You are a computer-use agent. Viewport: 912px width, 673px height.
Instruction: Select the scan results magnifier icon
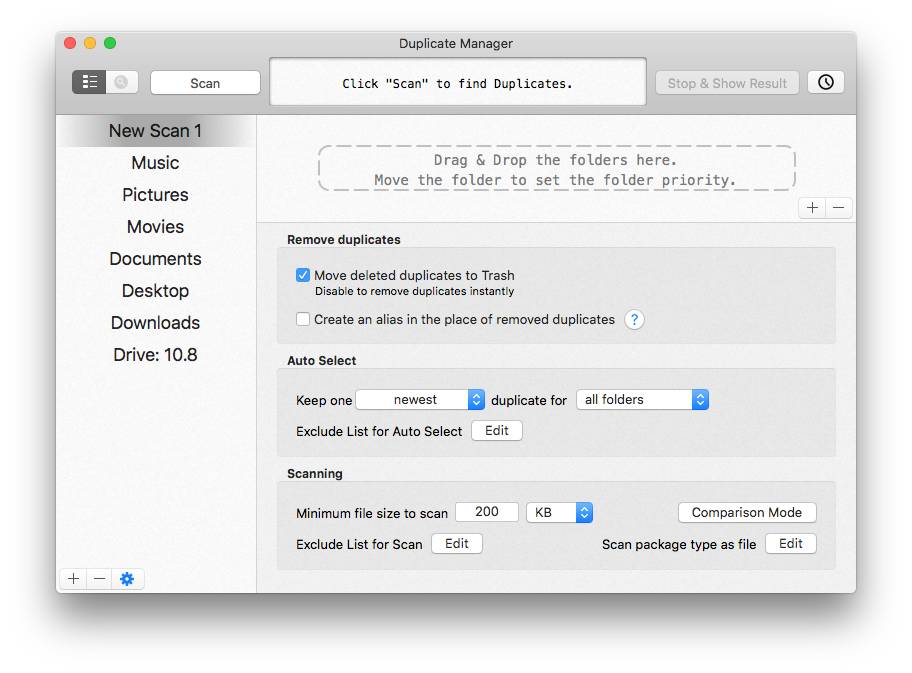[x=120, y=81]
